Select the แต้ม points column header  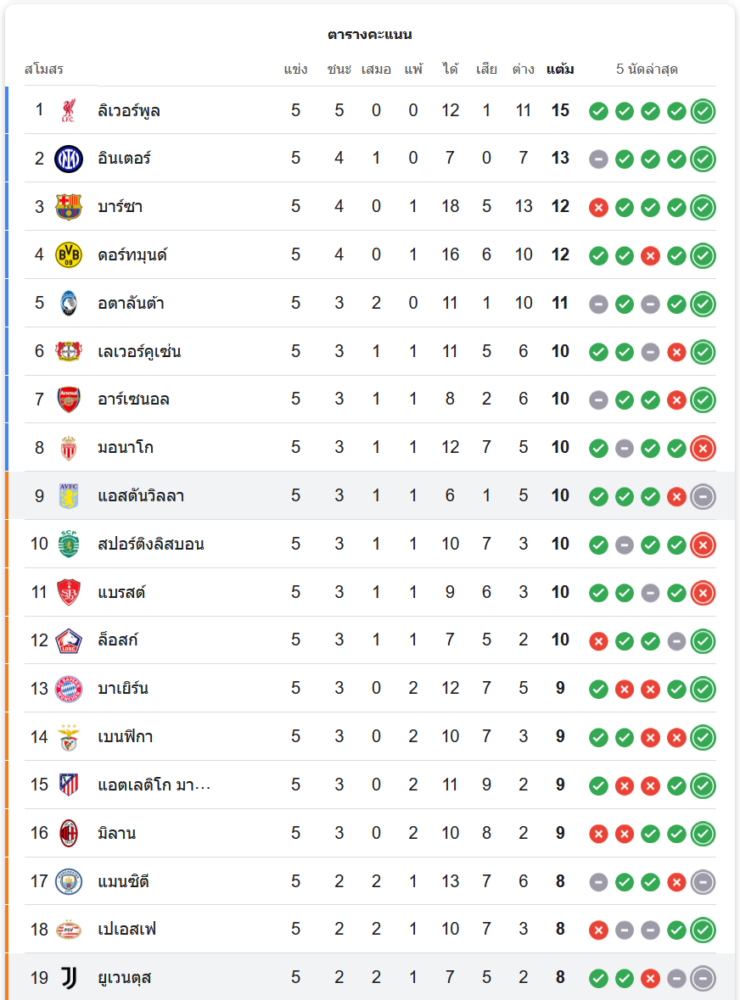coord(560,69)
